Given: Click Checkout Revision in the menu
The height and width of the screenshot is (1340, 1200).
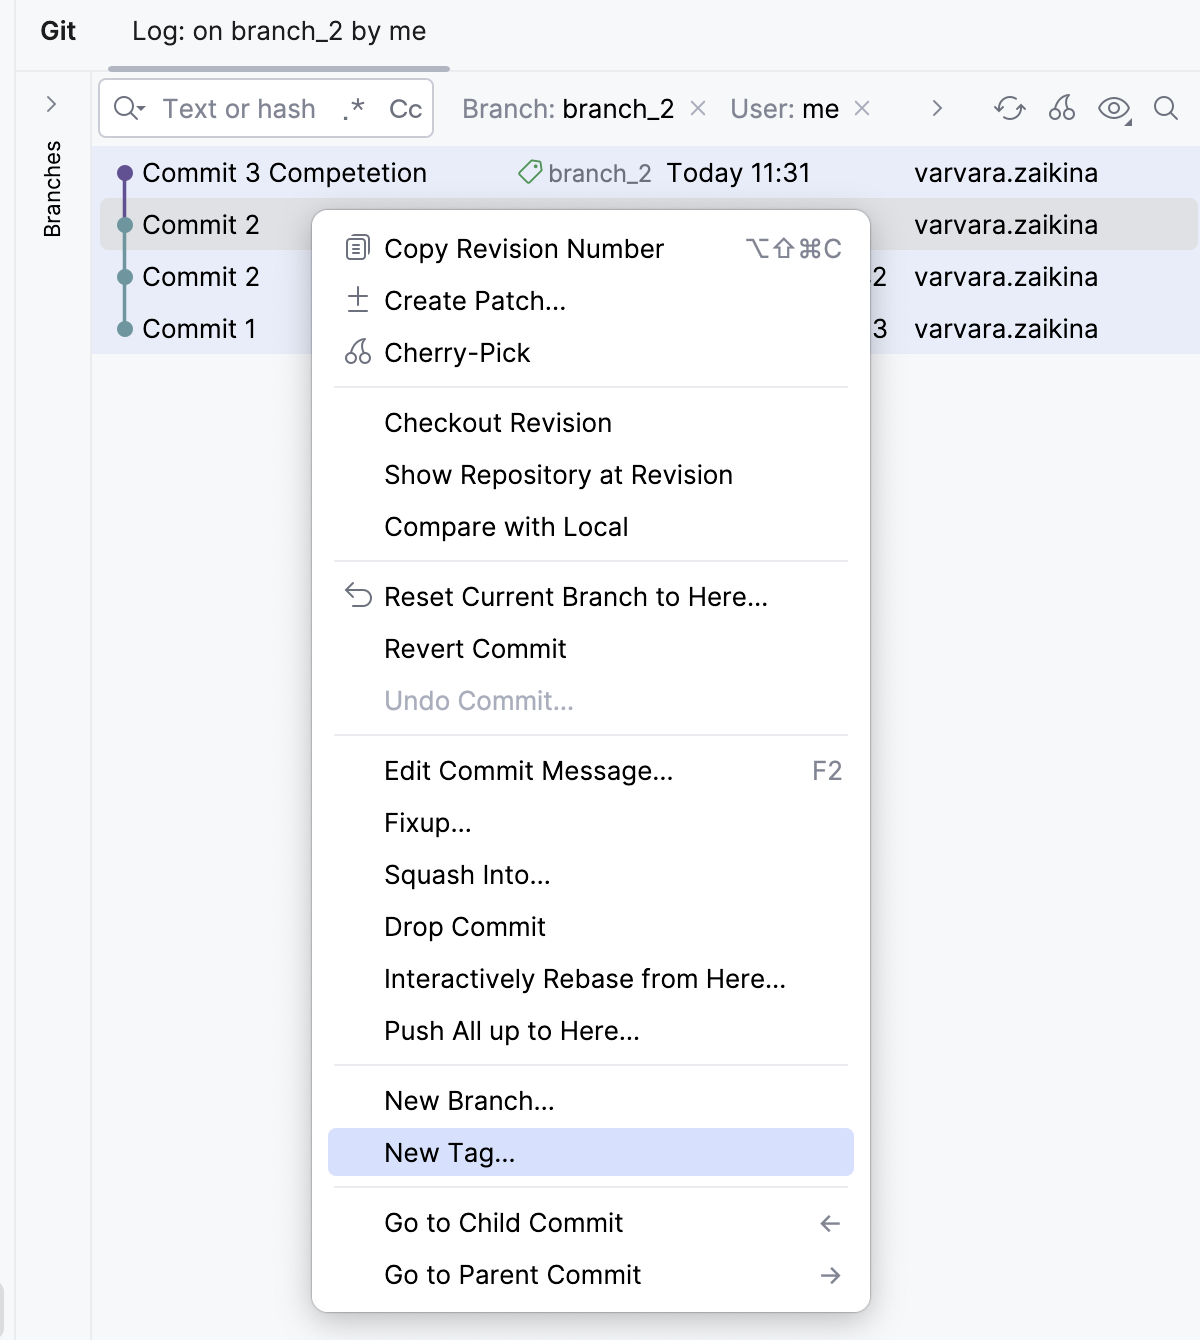Looking at the screenshot, I should (497, 422).
